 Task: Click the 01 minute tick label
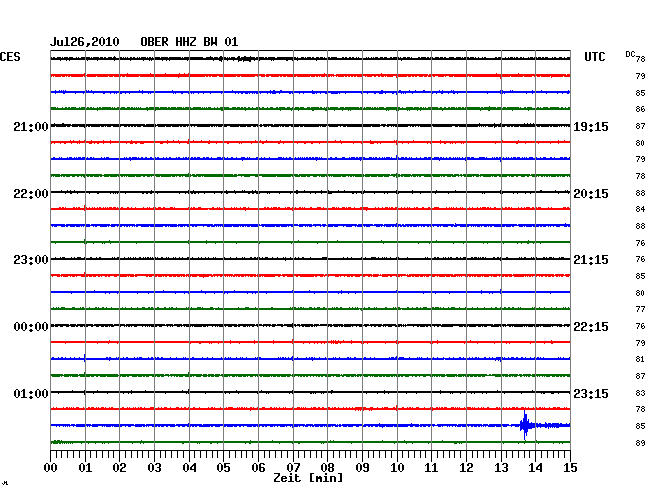[85, 467]
